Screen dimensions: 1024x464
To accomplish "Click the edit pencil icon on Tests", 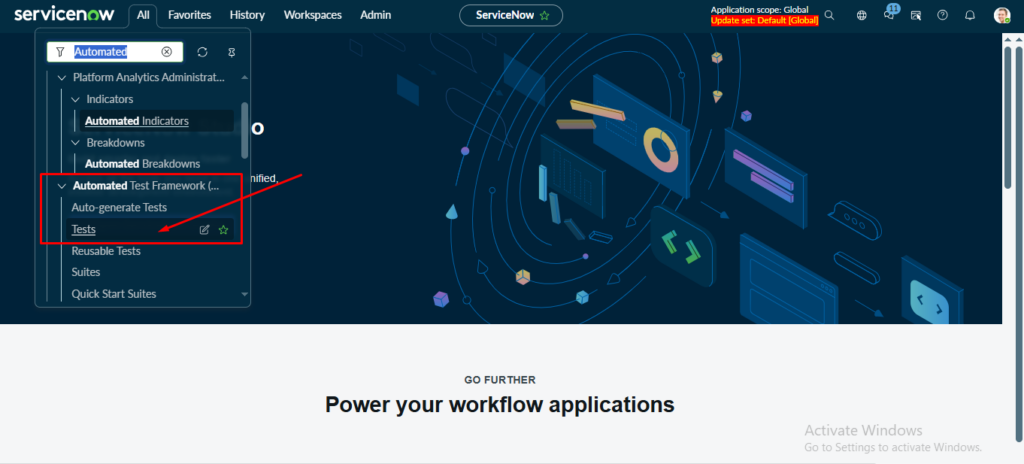I will point(205,230).
